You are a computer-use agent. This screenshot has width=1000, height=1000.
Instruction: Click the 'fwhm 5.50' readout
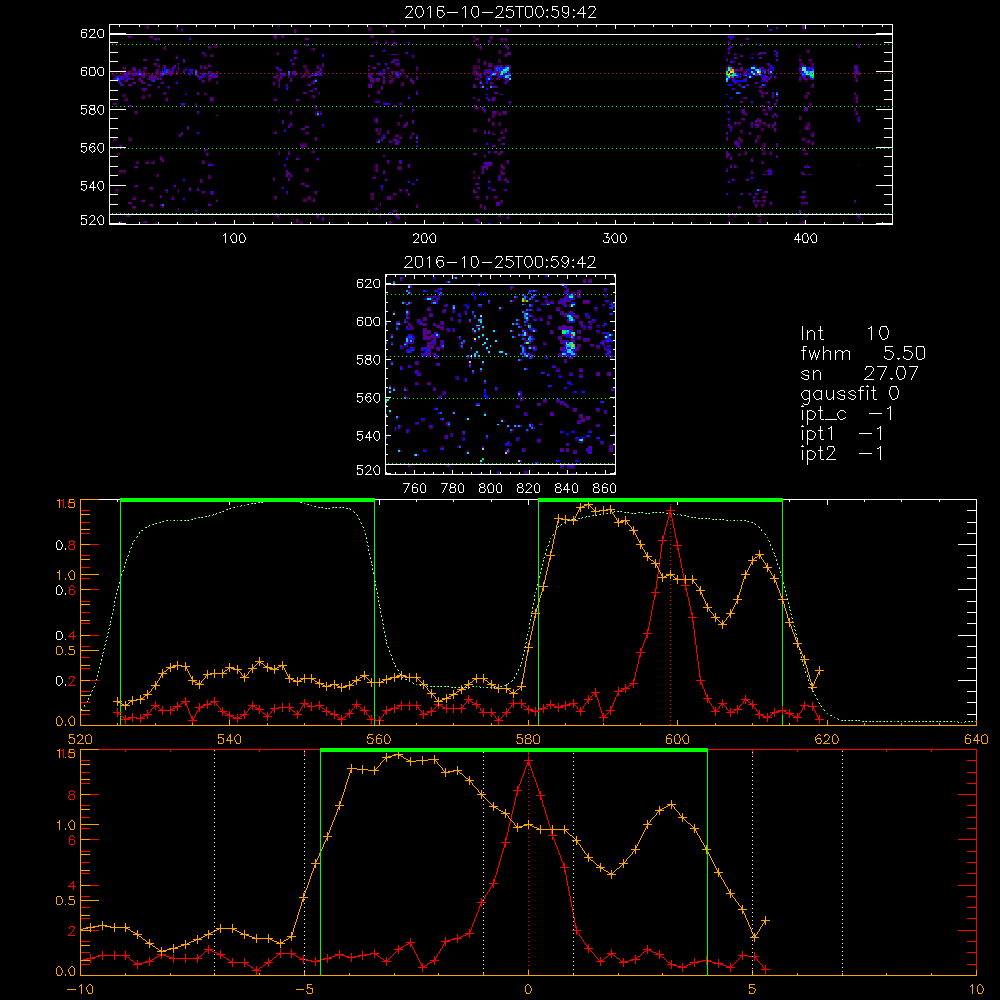[x=863, y=353]
